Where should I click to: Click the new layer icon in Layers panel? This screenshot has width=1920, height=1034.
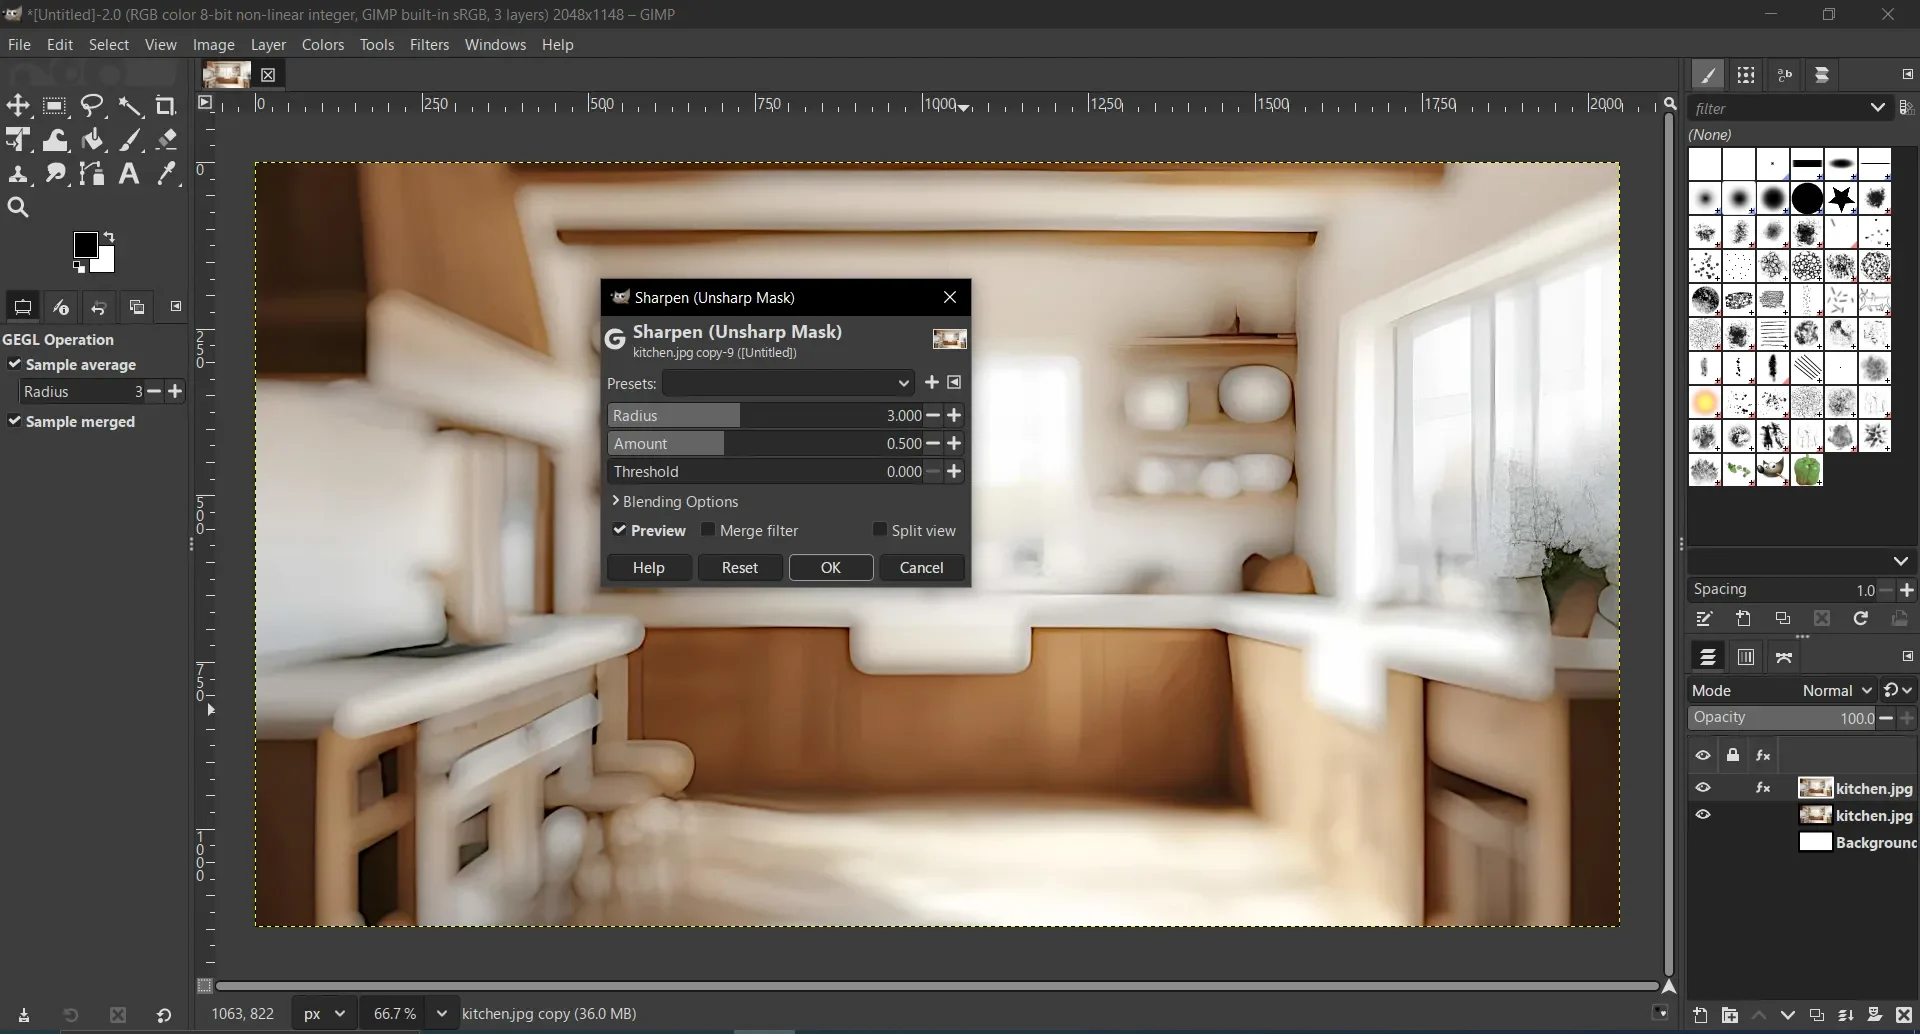[1700, 1015]
